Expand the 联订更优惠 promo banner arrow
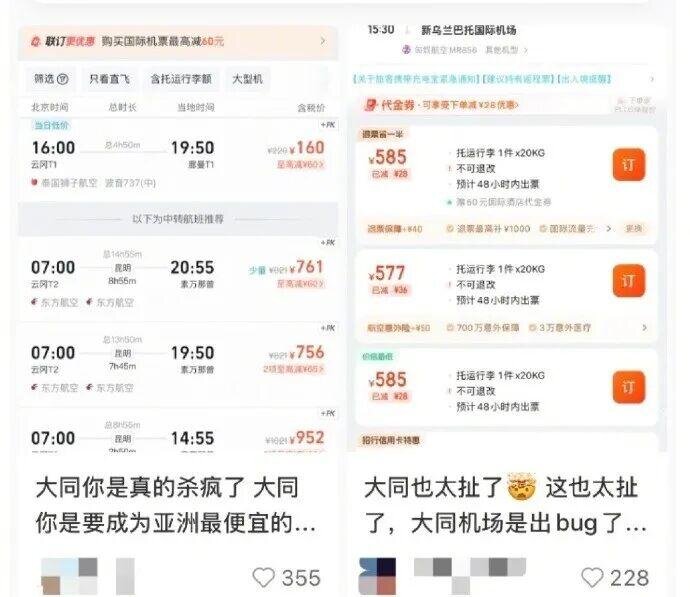 323,41
